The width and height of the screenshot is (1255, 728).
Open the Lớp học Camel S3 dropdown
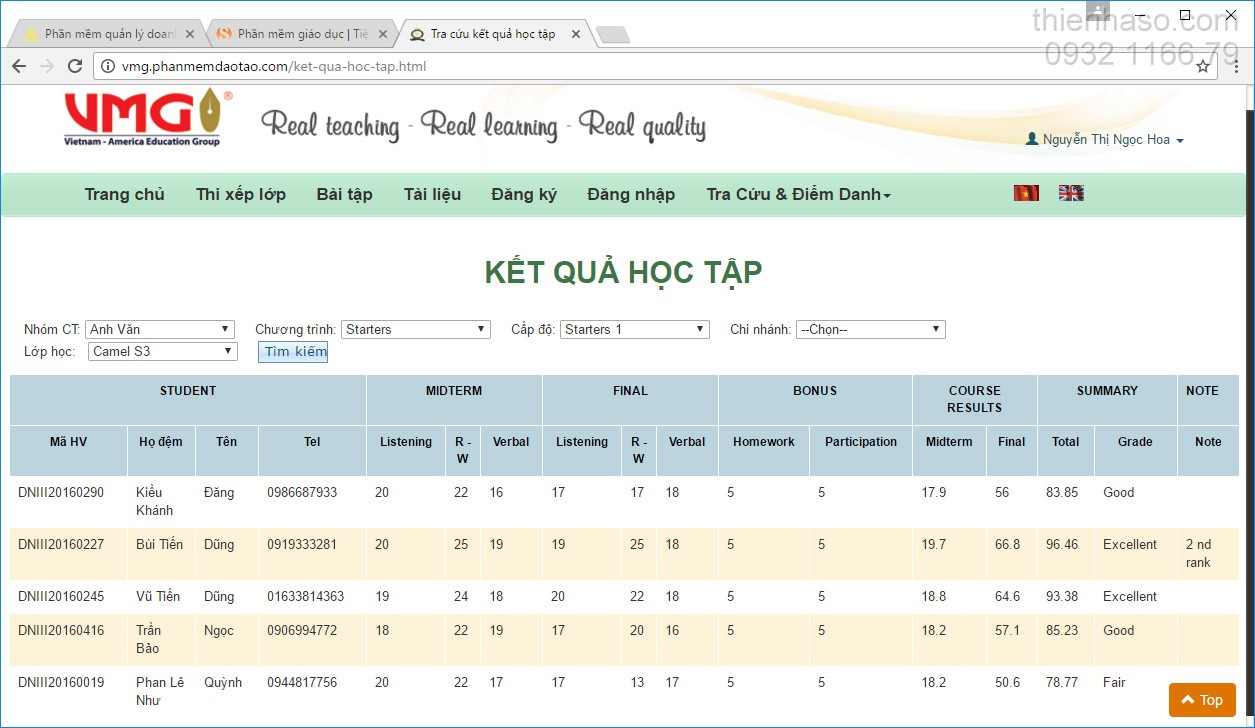click(163, 351)
